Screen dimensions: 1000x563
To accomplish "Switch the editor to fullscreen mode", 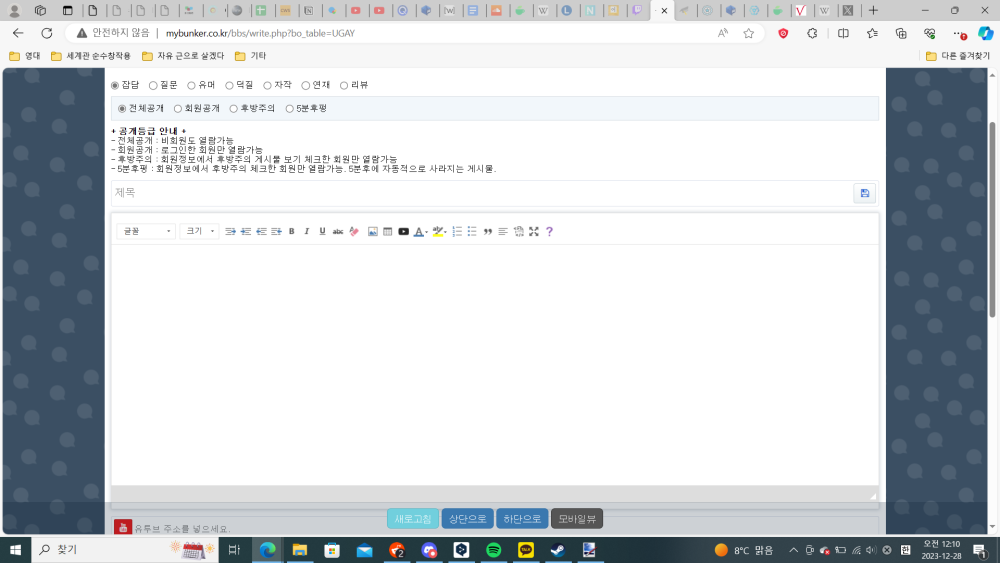I will tap(534, 231).
